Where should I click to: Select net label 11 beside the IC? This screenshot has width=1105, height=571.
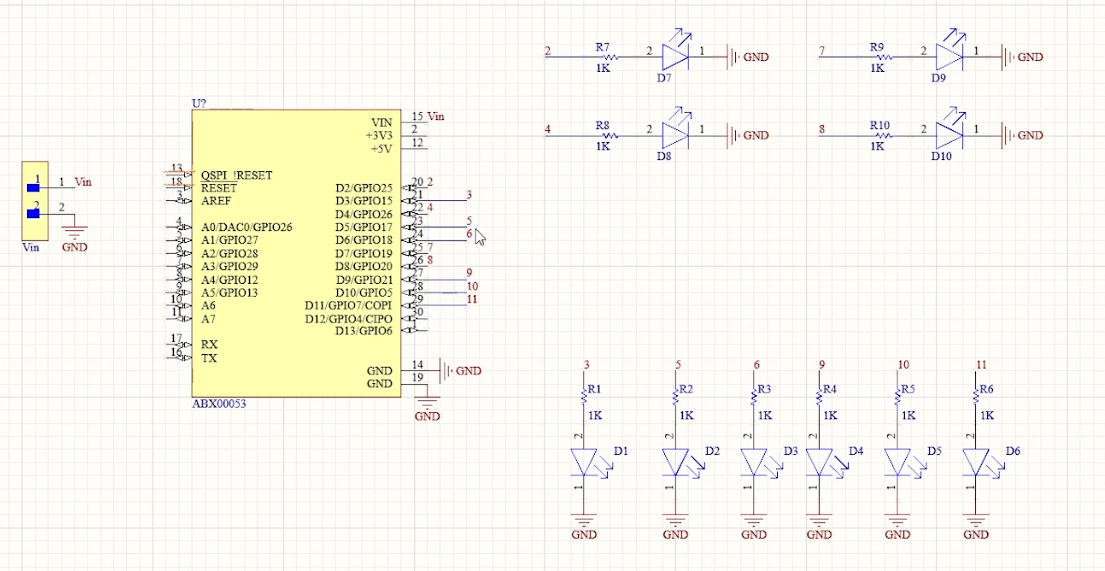tap(472, 299)
